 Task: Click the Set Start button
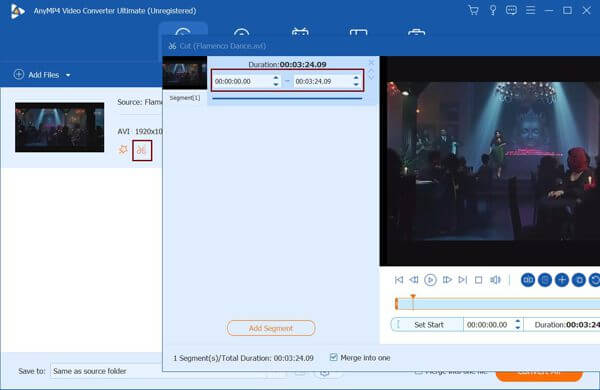pyautogui.click(x=427, y=325)
